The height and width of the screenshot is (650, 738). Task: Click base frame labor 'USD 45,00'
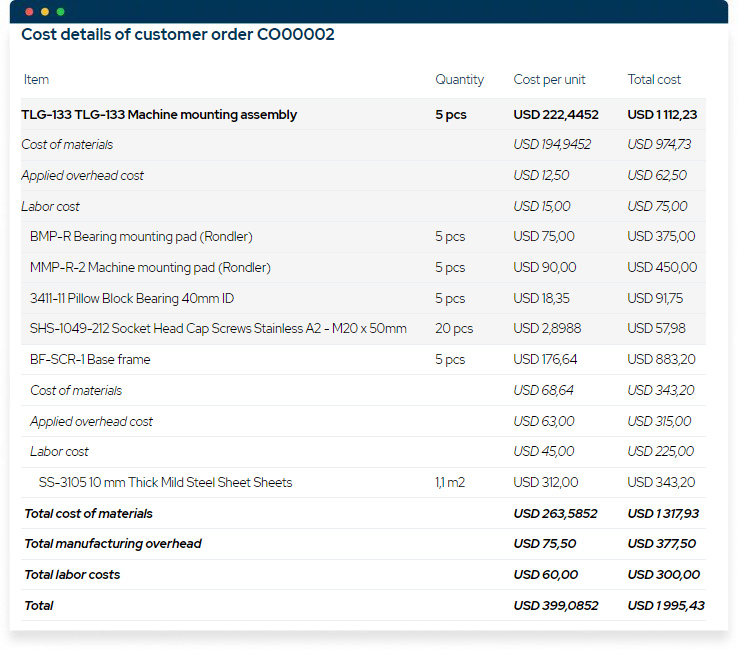click(x=544, y=451)
